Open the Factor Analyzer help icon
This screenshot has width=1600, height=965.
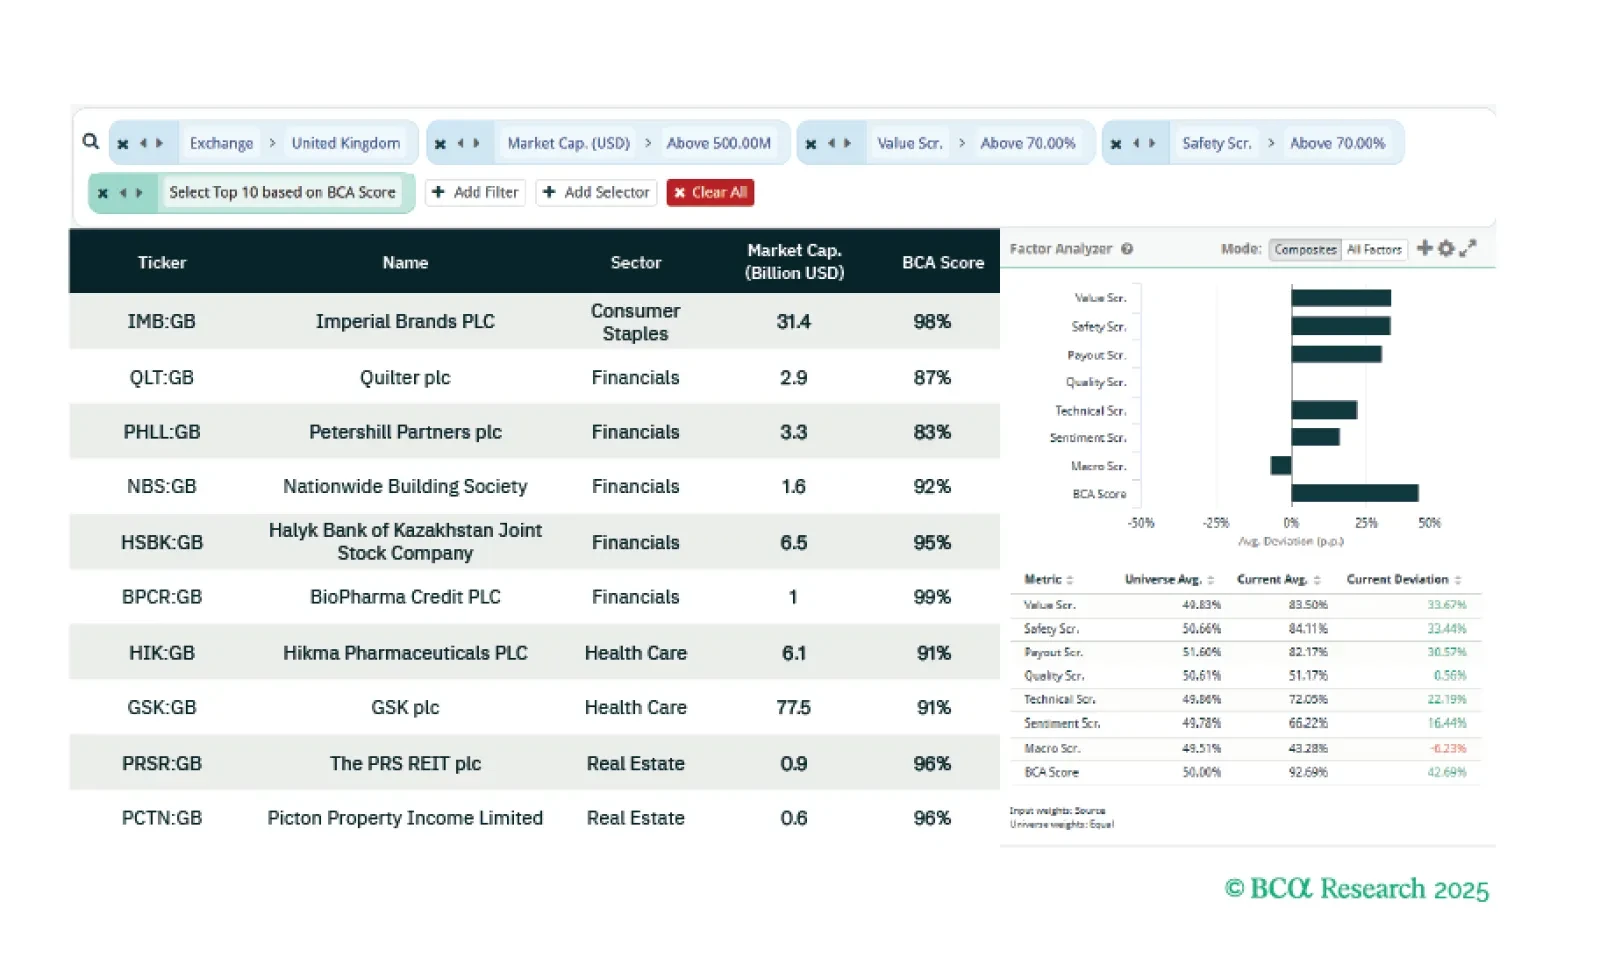1127,249
